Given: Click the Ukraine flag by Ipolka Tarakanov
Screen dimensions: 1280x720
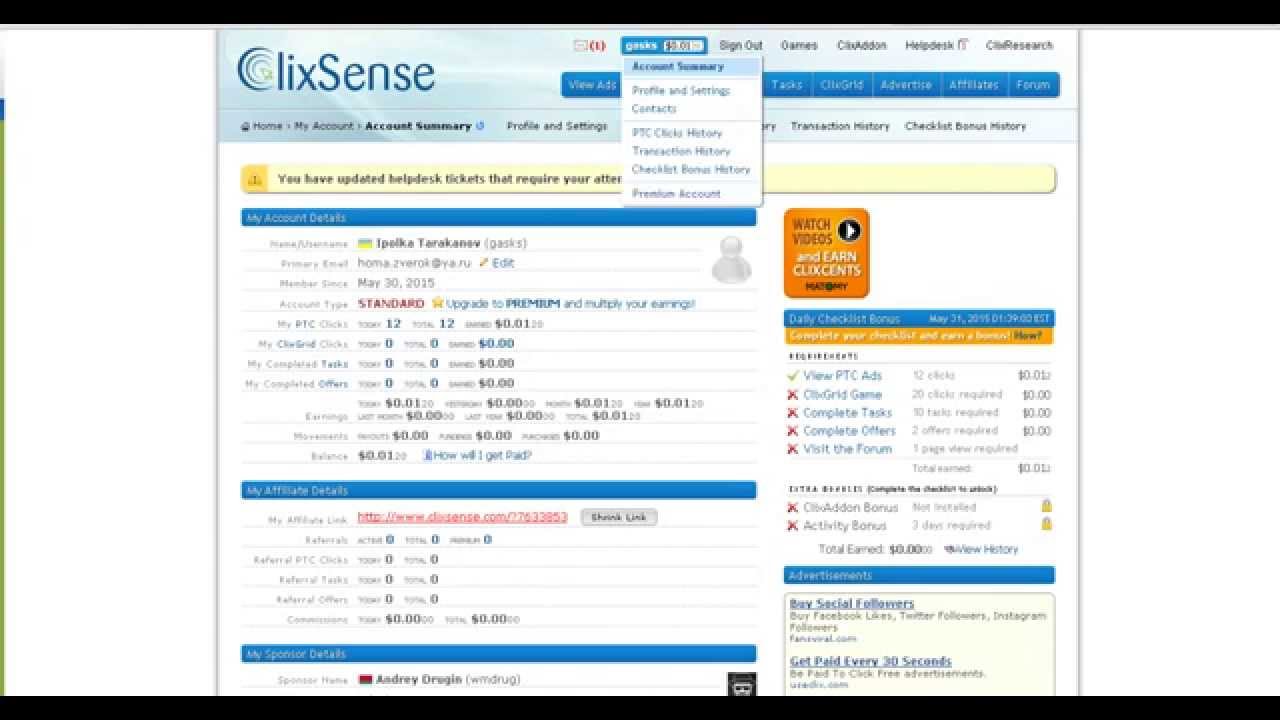Looking at the screenshot, I should (x=365, y=244).
